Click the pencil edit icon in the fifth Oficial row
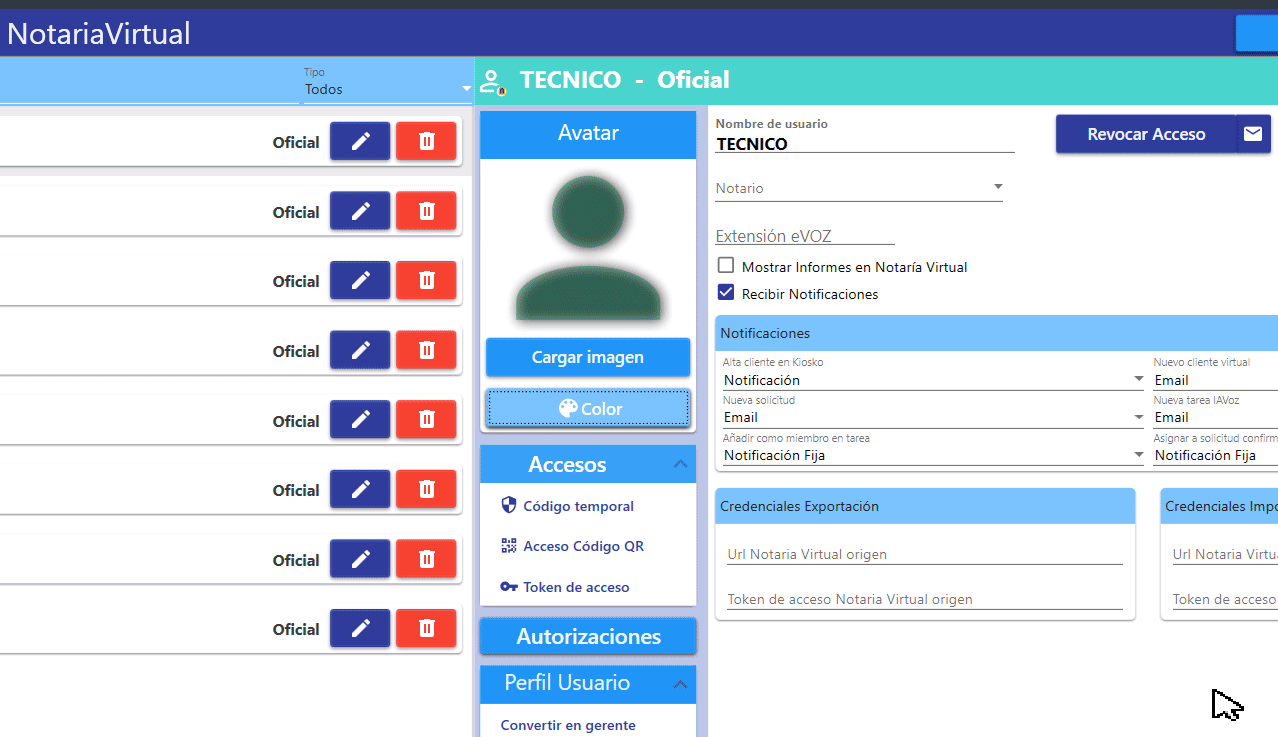The image size is (1278, 737). [360, 421]
